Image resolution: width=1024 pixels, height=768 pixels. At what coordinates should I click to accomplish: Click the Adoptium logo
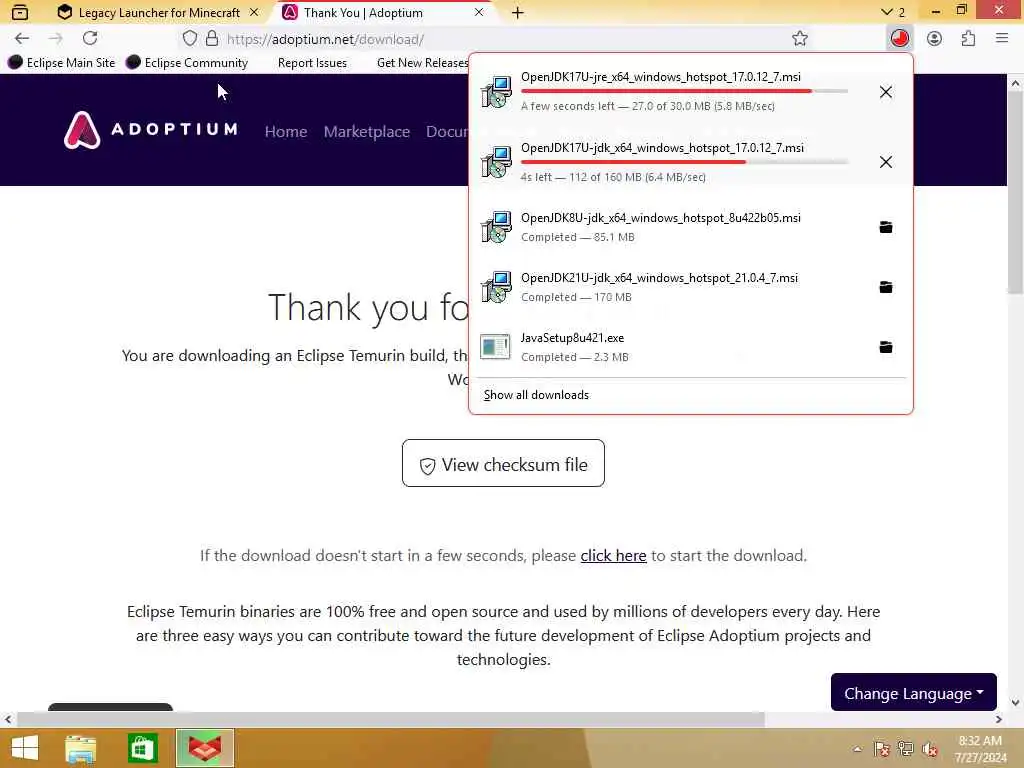151,130
